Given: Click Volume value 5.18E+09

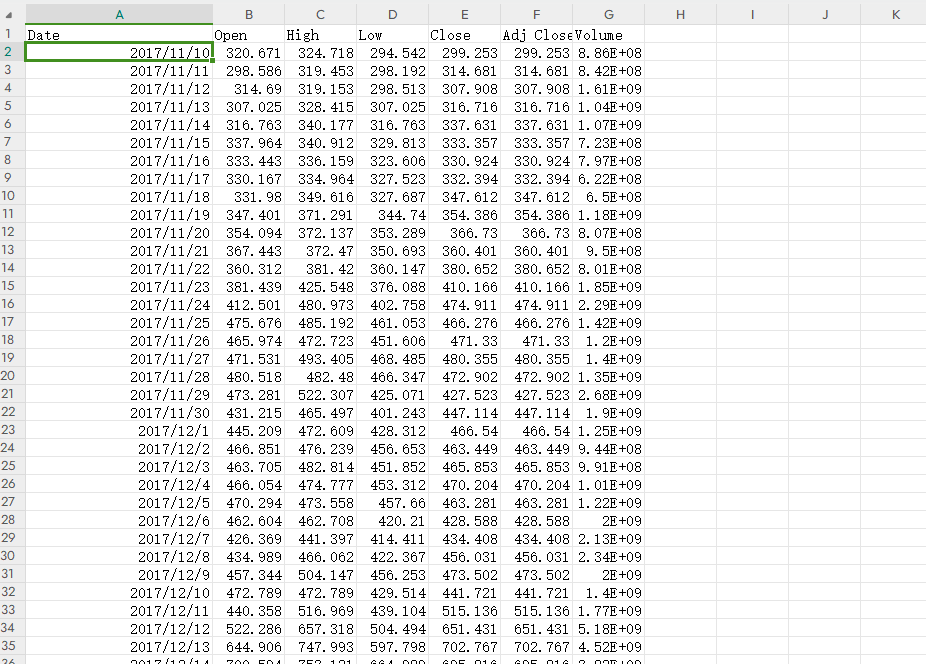Looking at the screenshot, I should click(x=609, y=629).
